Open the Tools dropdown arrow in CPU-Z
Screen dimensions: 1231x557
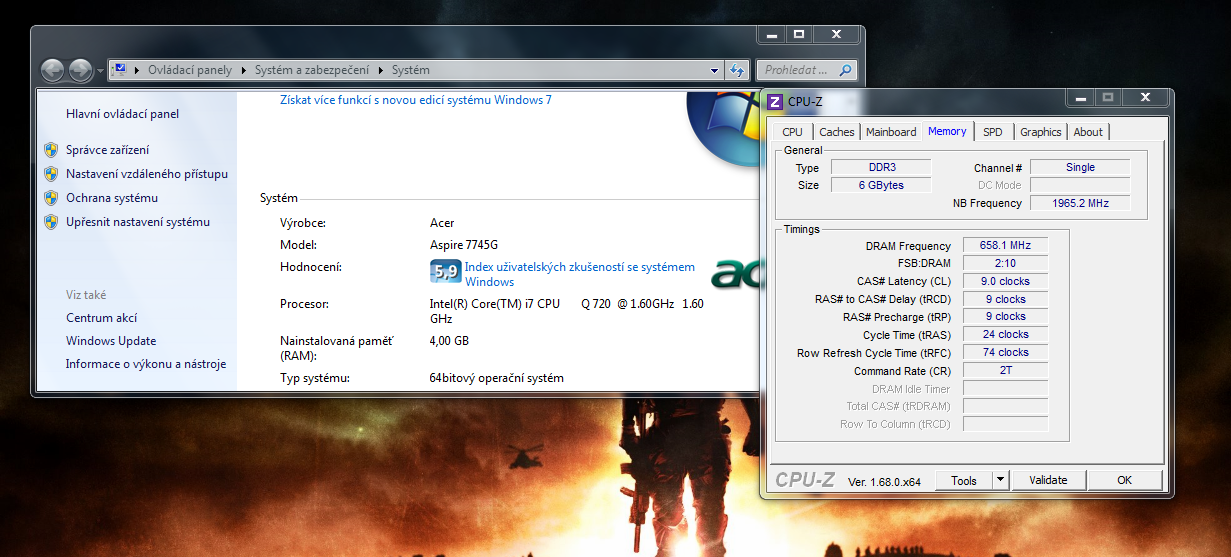[x=1001, y=480]
